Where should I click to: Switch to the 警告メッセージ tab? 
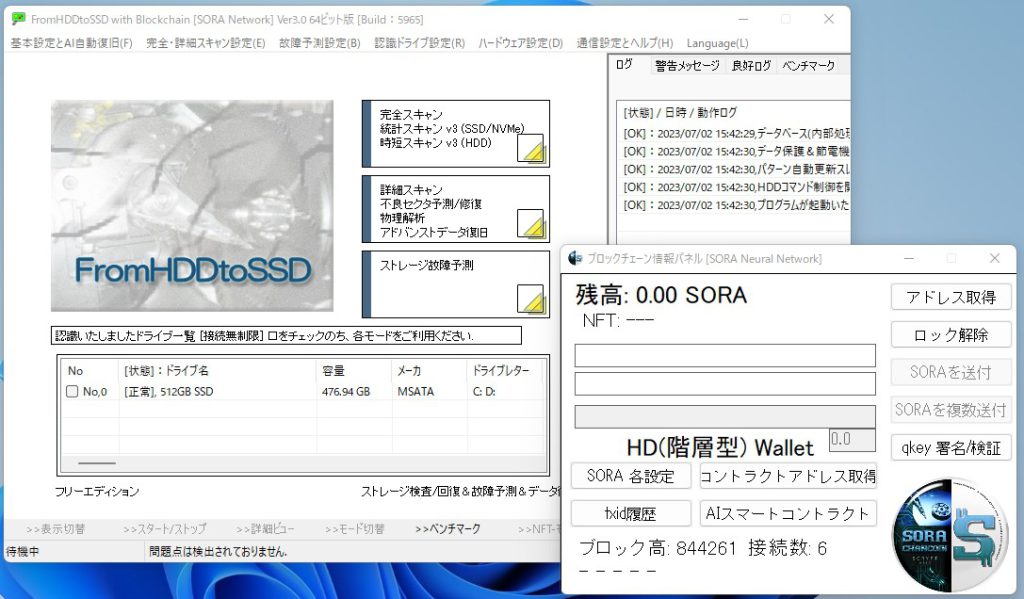[x=687, y=65]
